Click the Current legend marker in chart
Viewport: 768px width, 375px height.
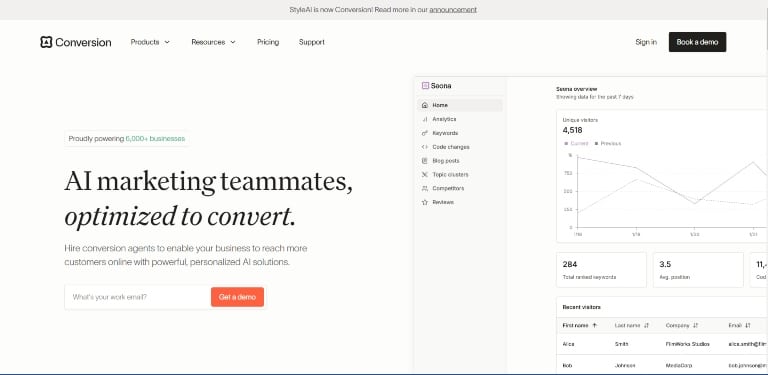[566, 143]
